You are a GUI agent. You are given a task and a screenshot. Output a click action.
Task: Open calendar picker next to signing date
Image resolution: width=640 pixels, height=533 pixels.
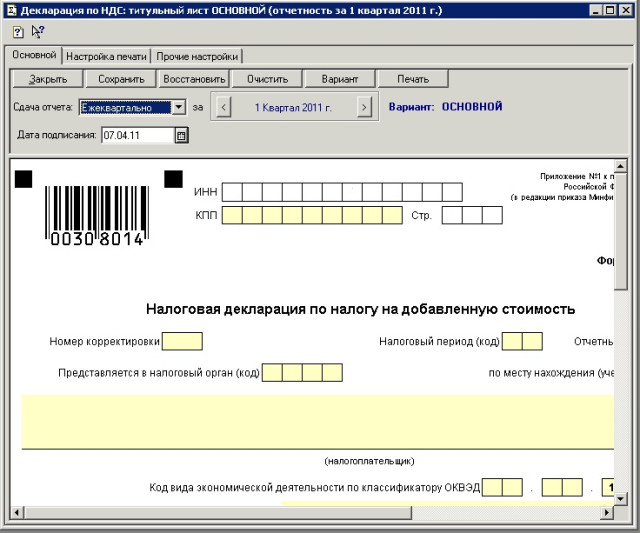click(181, 135)
